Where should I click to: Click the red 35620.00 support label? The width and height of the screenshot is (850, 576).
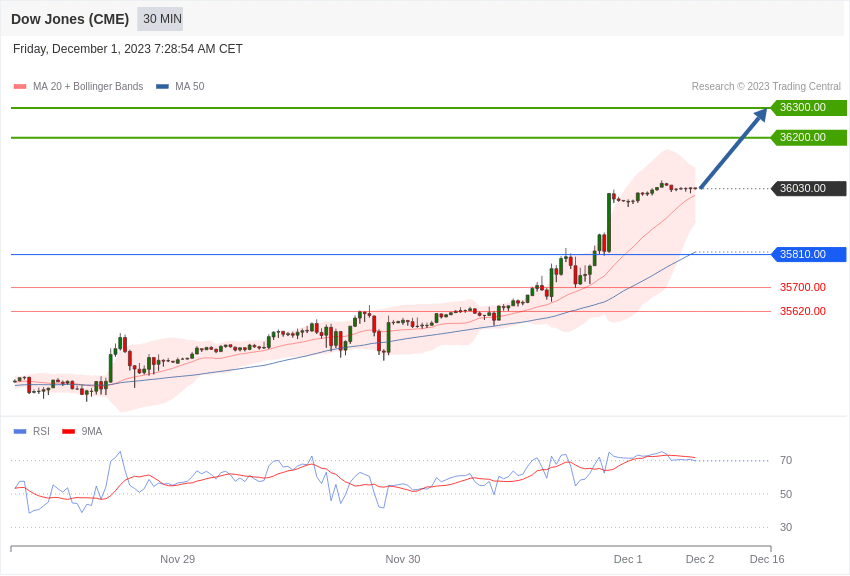[803, 312]
